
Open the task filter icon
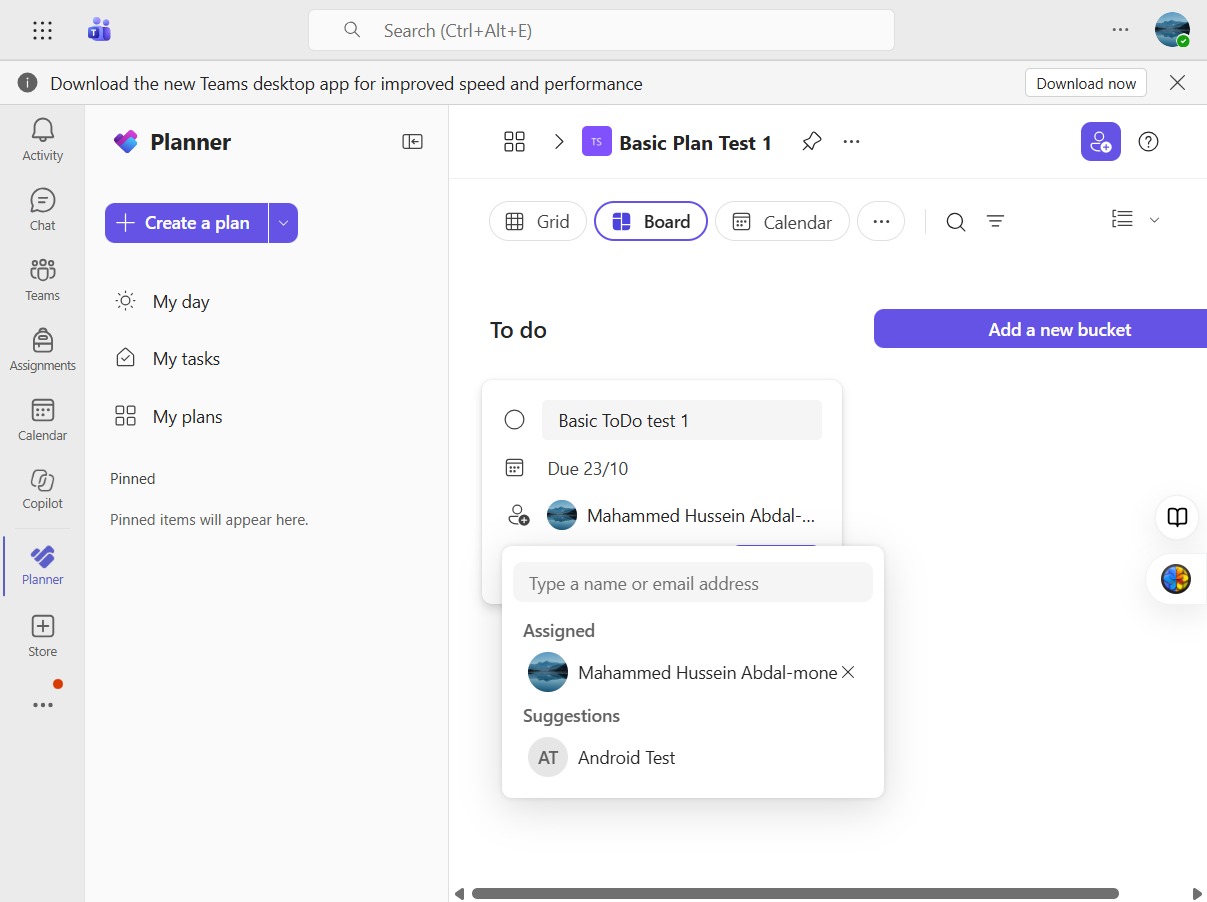(995, 222)
